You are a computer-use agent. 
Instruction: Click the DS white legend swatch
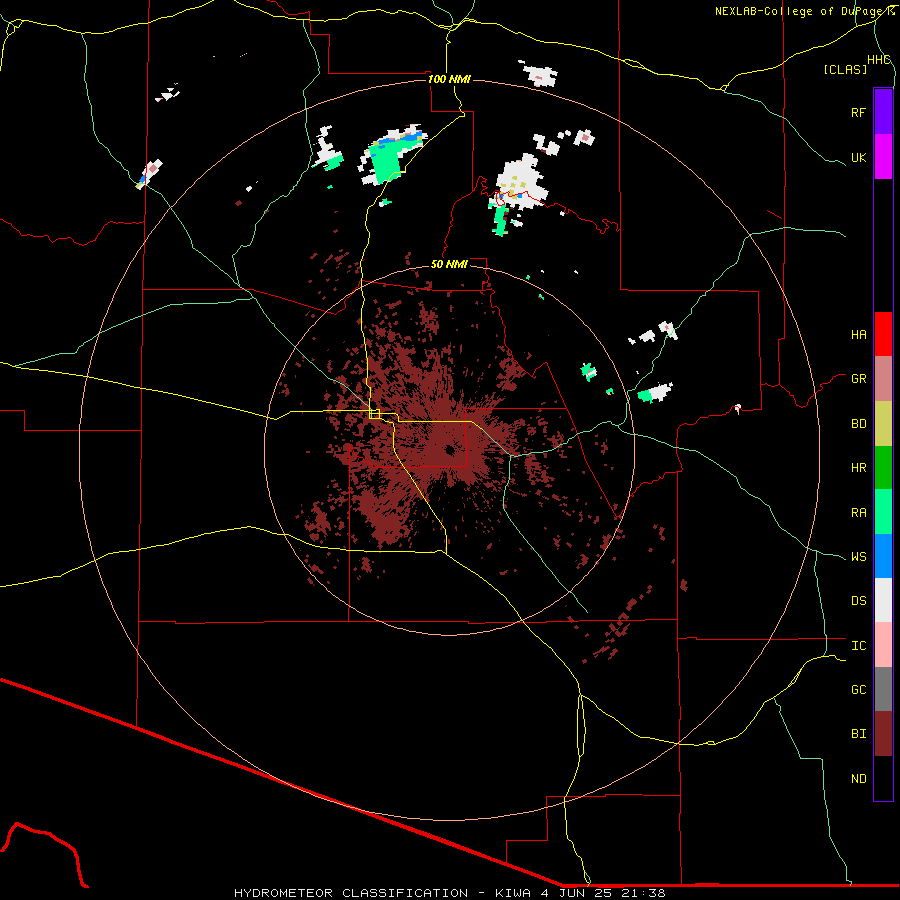(883, 600)
